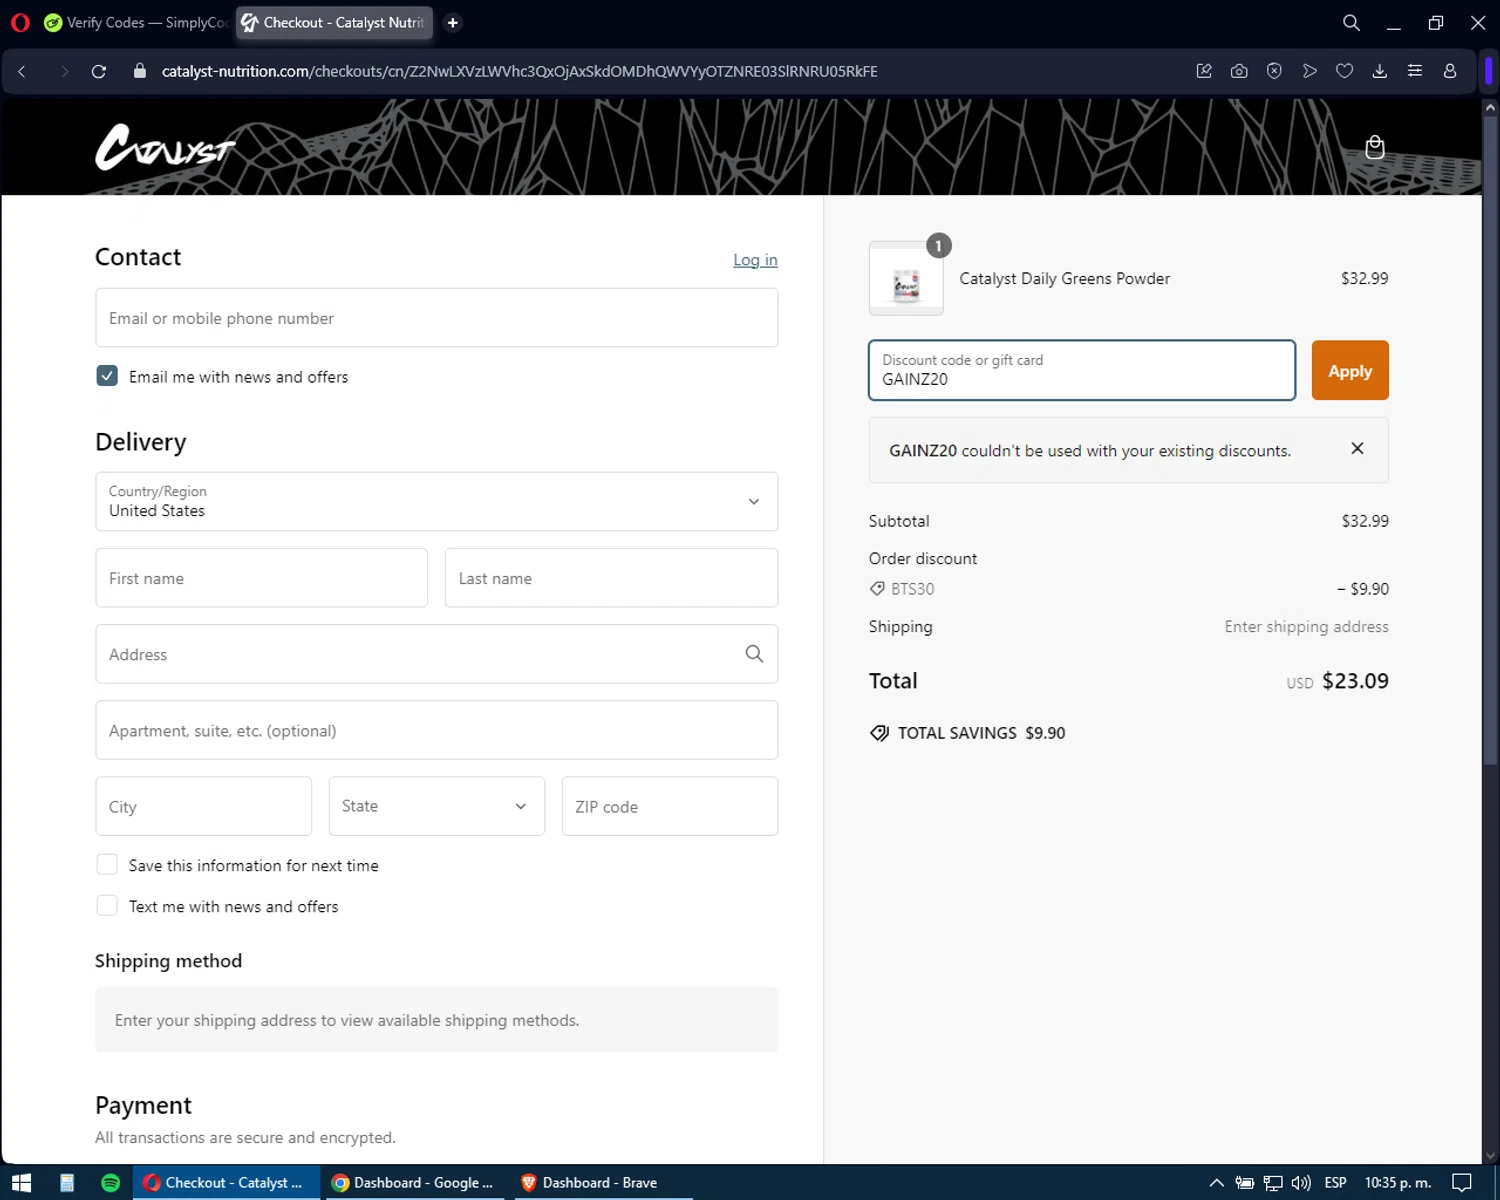The height and width of the screenshot is (1200, 1500).
Task: Open the shopping bag cart icon
Action: click(1375, 147)
